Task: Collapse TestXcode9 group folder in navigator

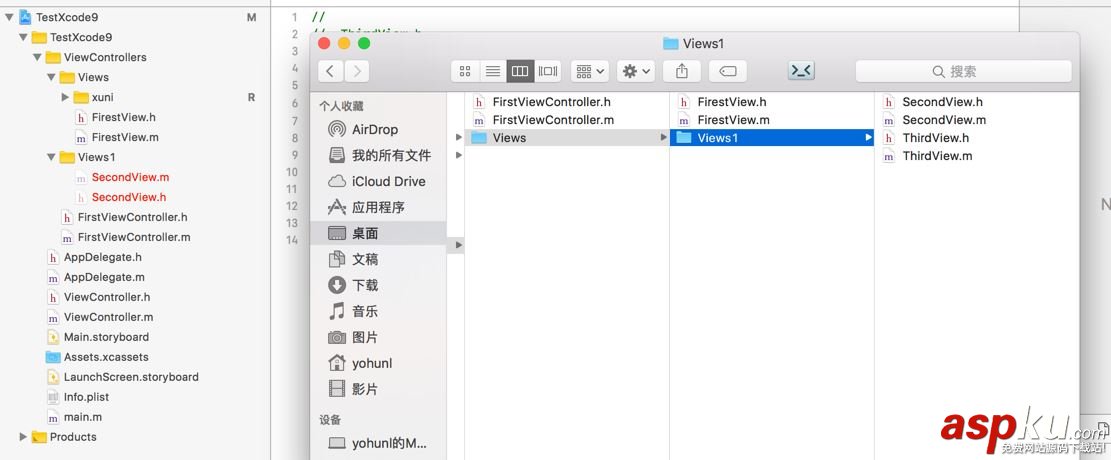Action: point(23,37)
